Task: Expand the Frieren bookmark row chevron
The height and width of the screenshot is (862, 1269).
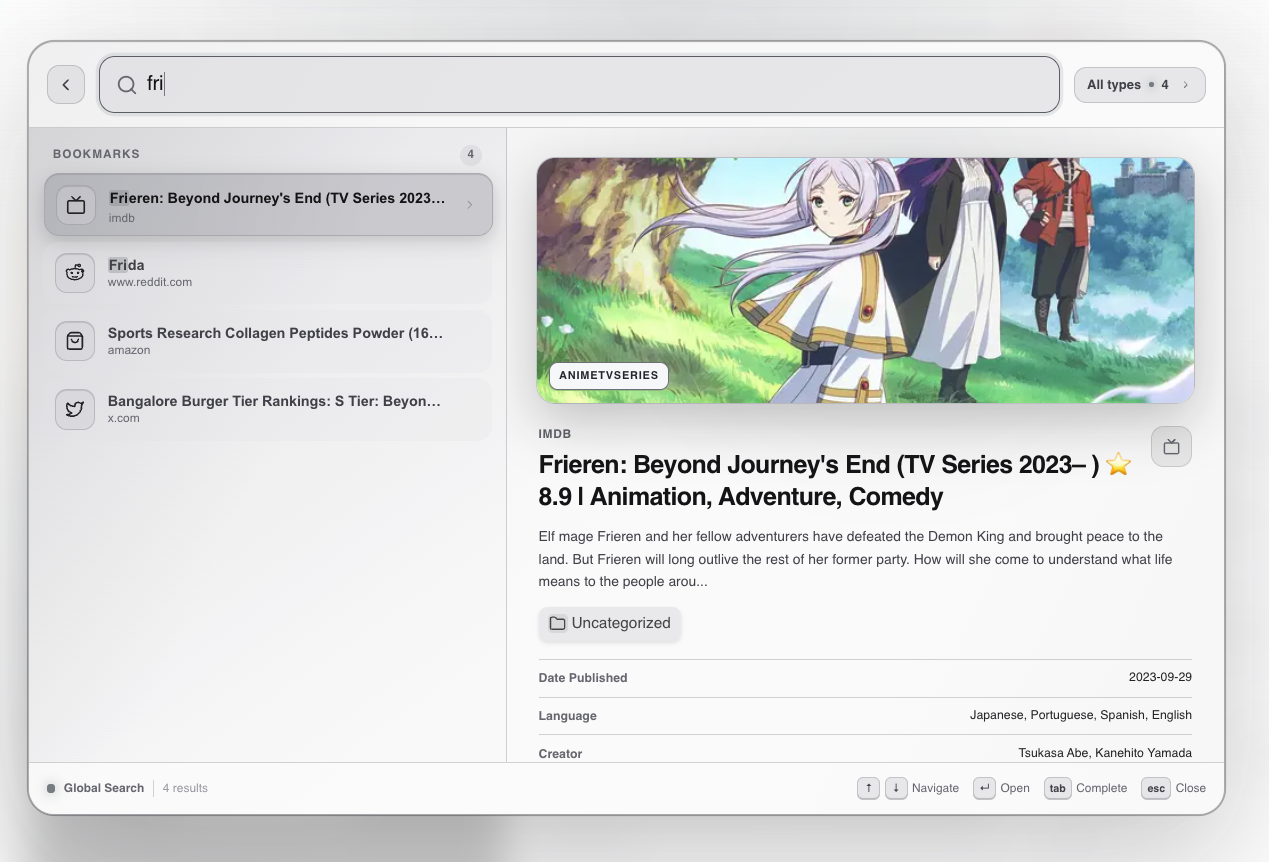Action: click(x=470, y=205)
